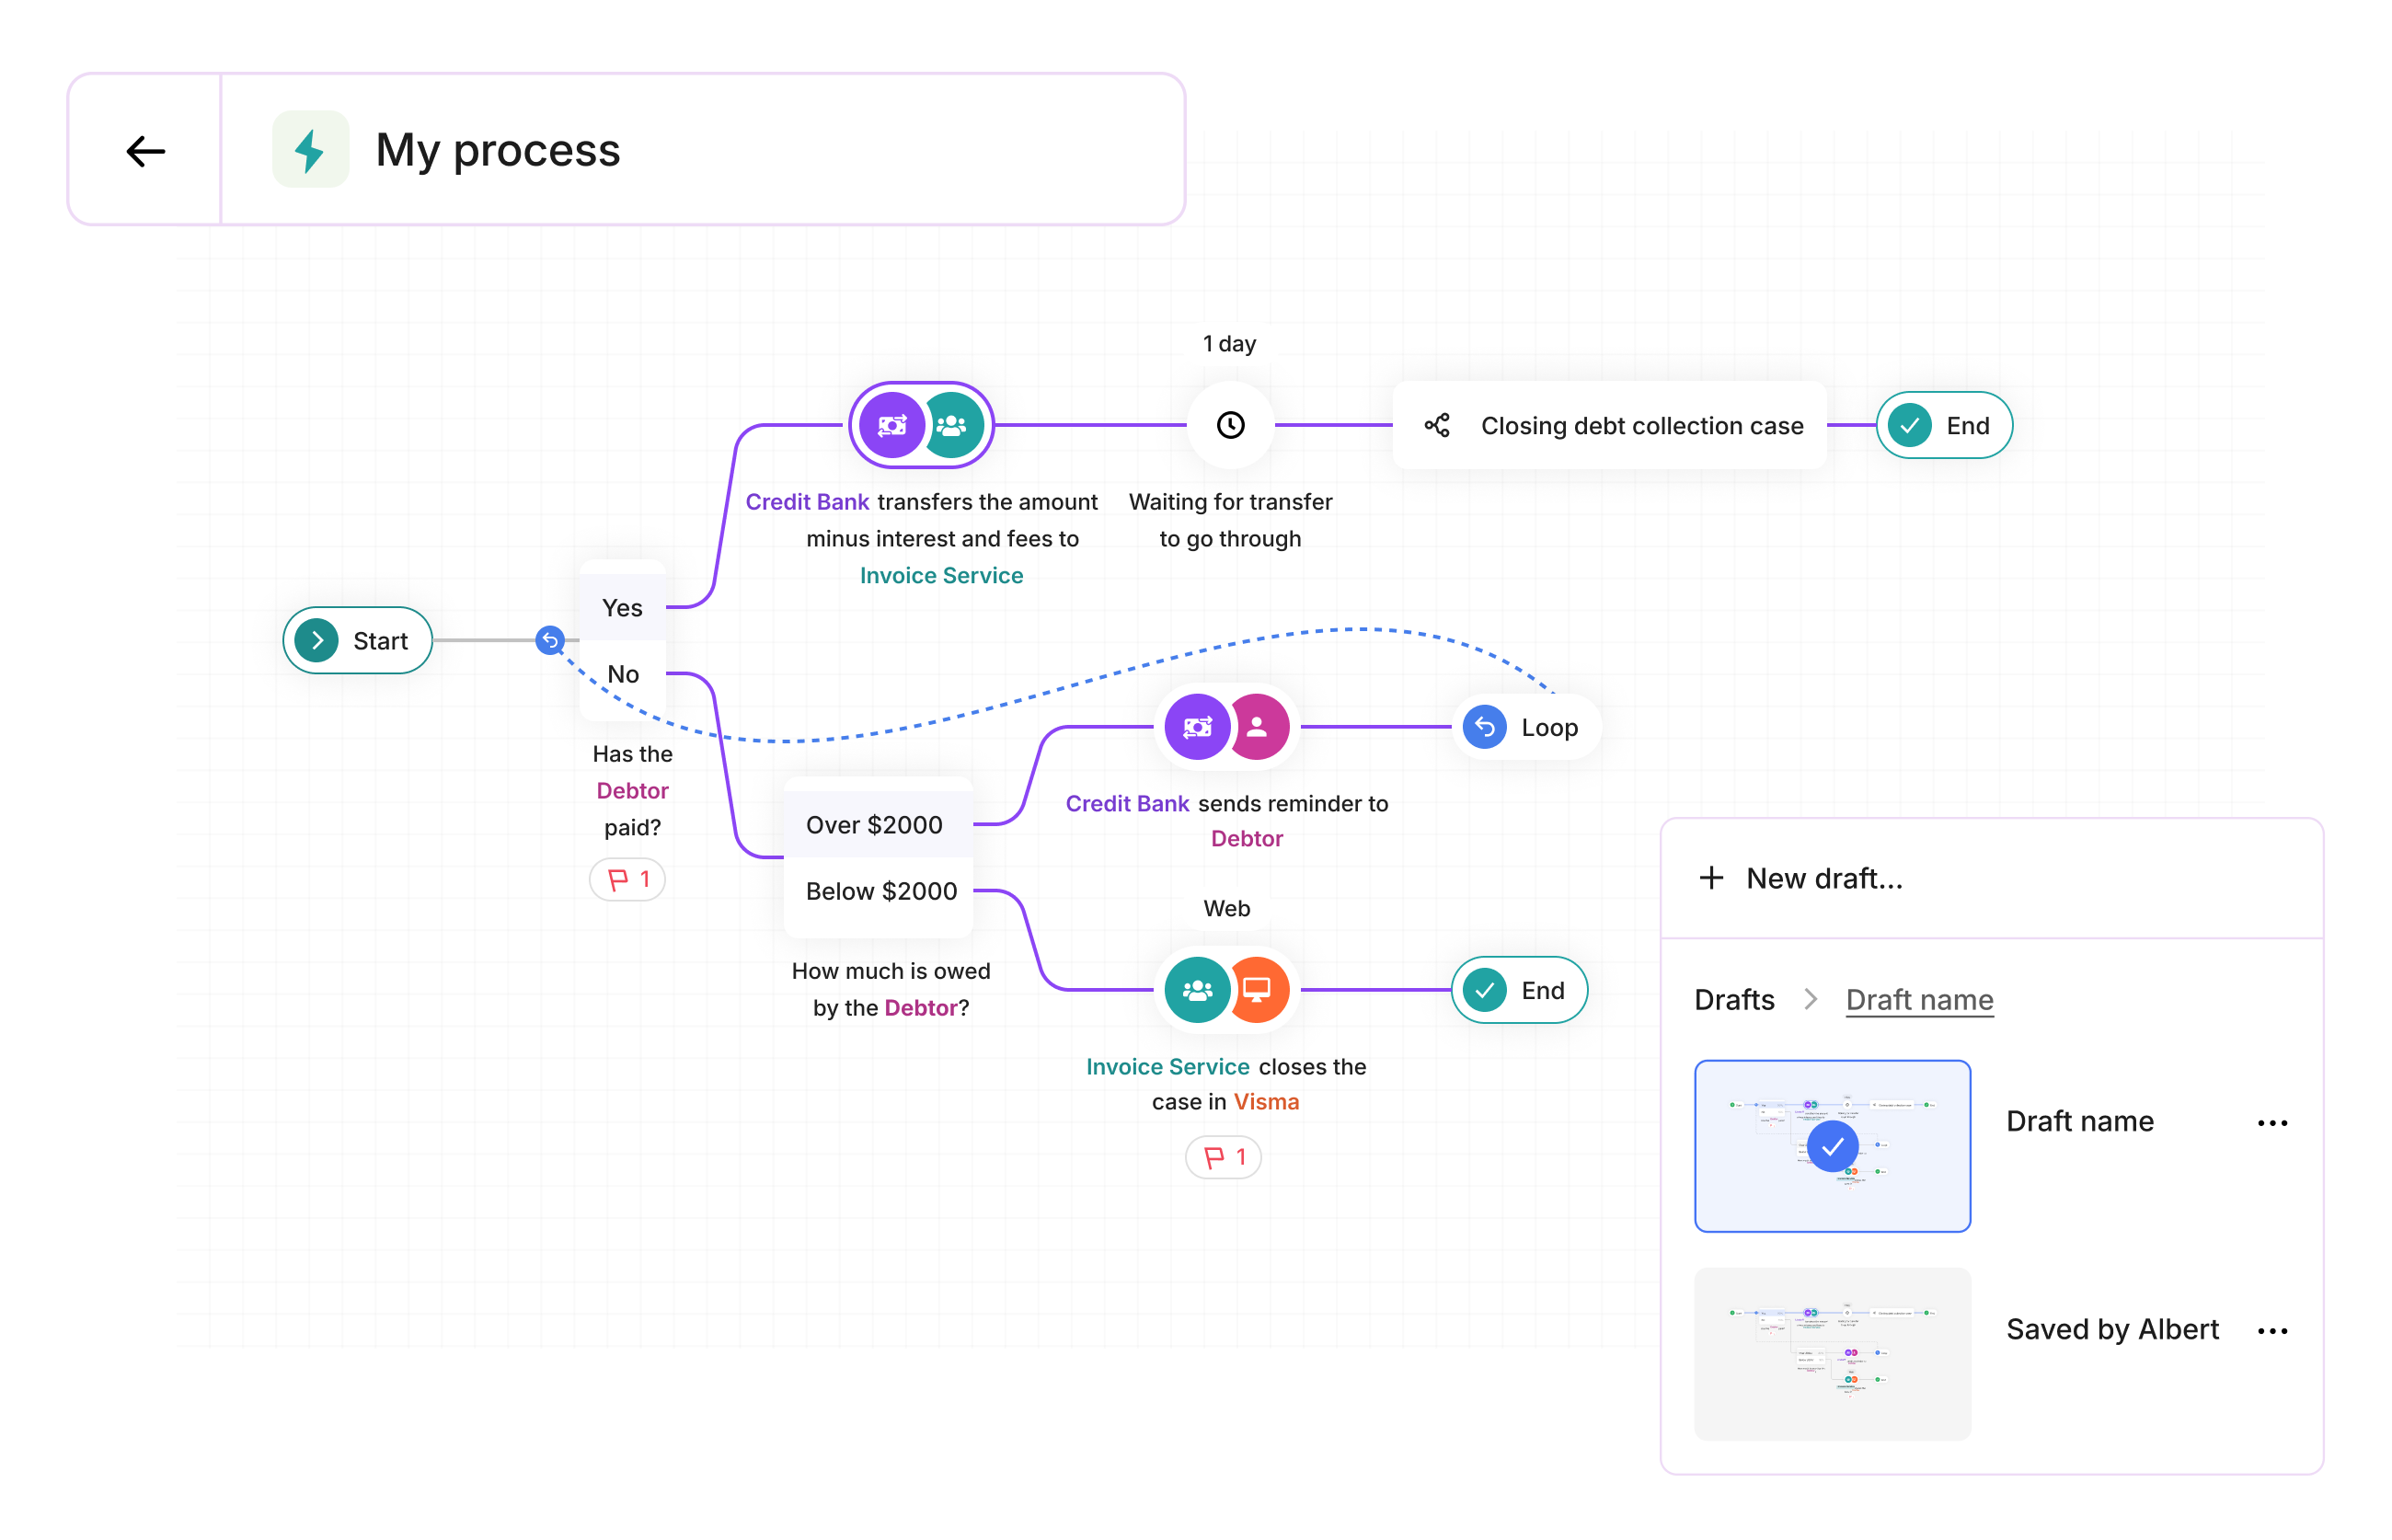Click the Drafts breadcrumb item
The height and width of the screenshot is (1540, 2392).
pyautogui.click(x=1733, y=999)
